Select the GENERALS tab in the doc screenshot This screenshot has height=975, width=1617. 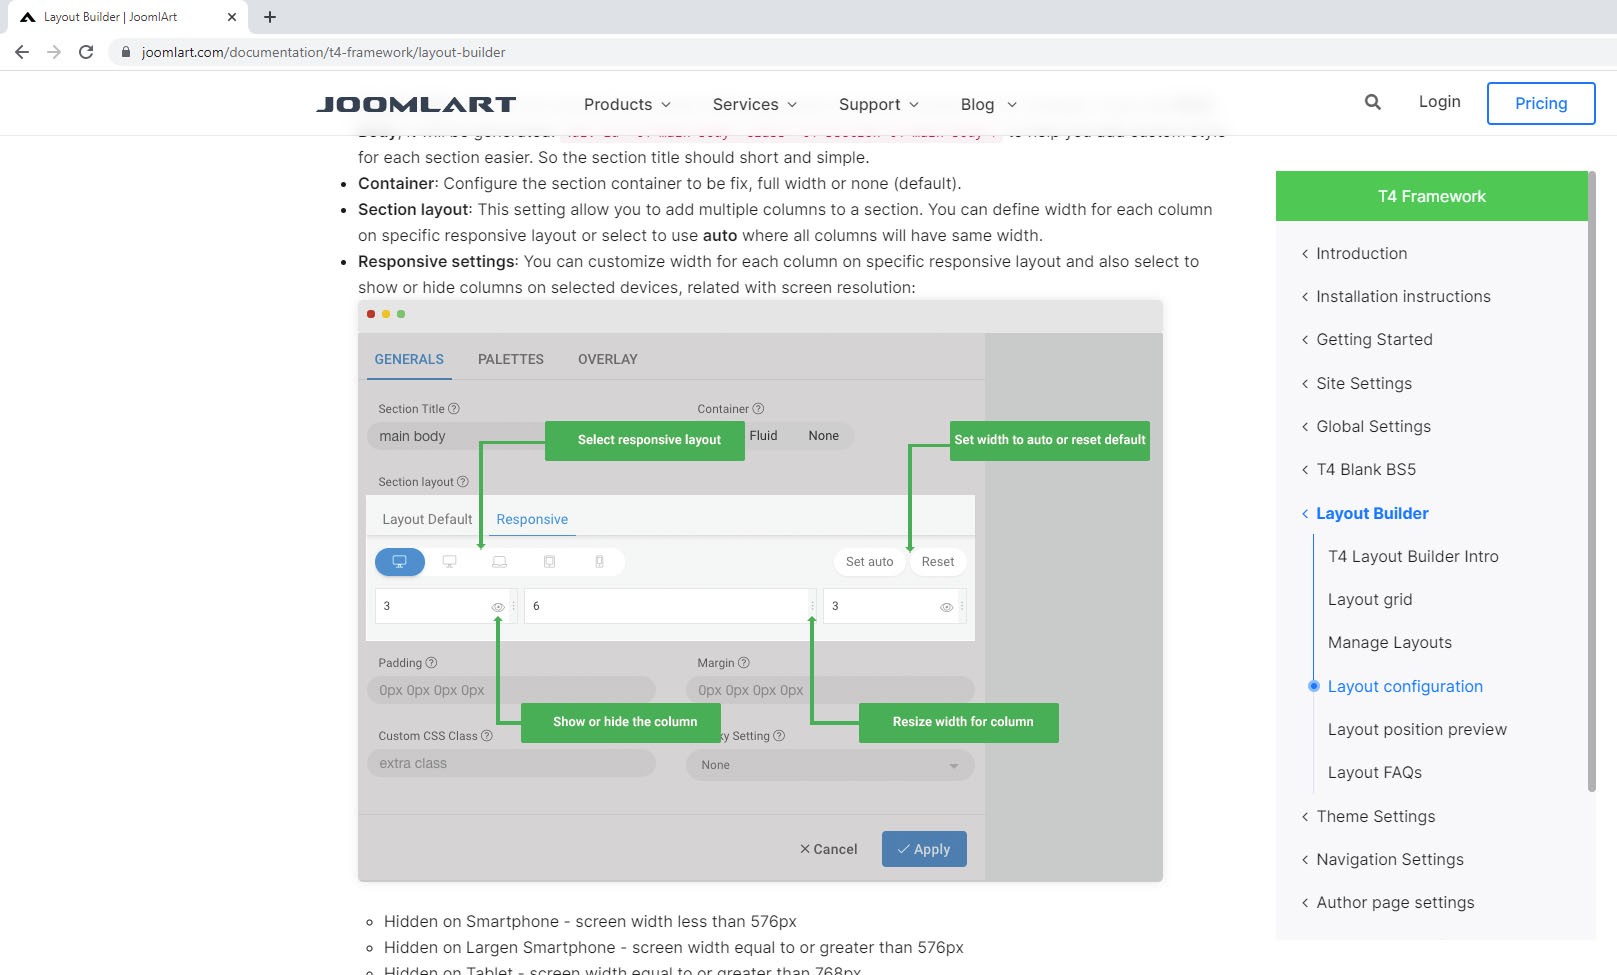tap(409, 359)
